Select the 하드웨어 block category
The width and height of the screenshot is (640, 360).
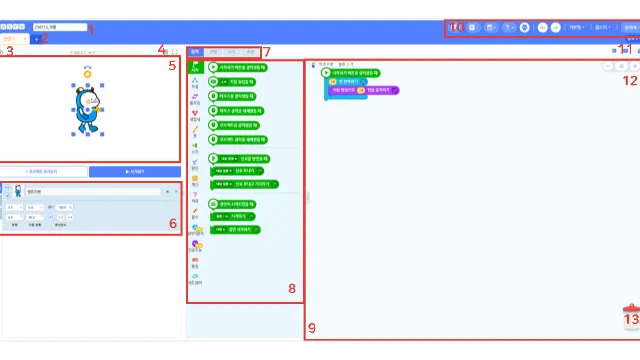[195, 279]
